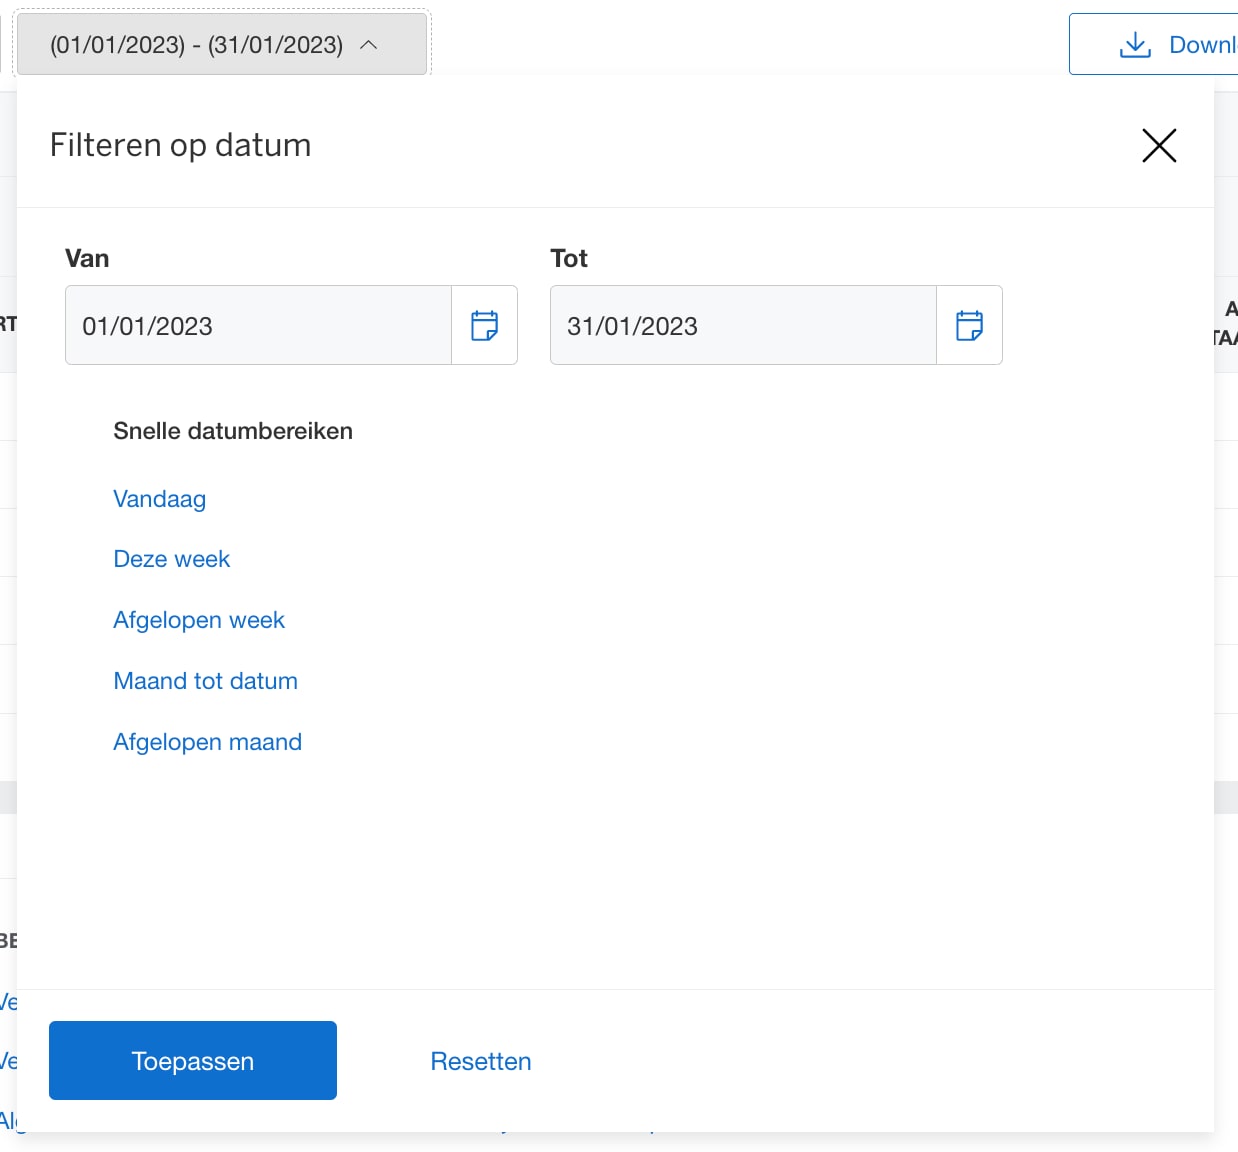Choose Deze week from quick ranges
The height and width of the screenshot is (1152, 1238).
pos(171,558)
